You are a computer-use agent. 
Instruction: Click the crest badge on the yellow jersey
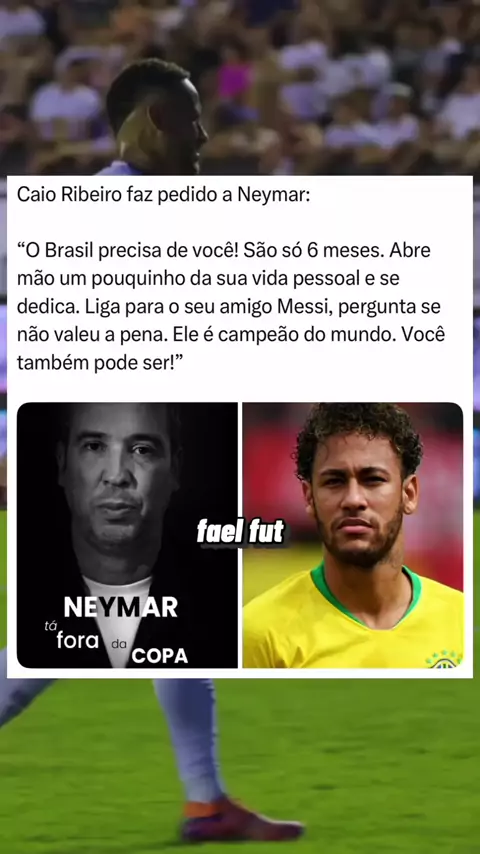[444, 658]
